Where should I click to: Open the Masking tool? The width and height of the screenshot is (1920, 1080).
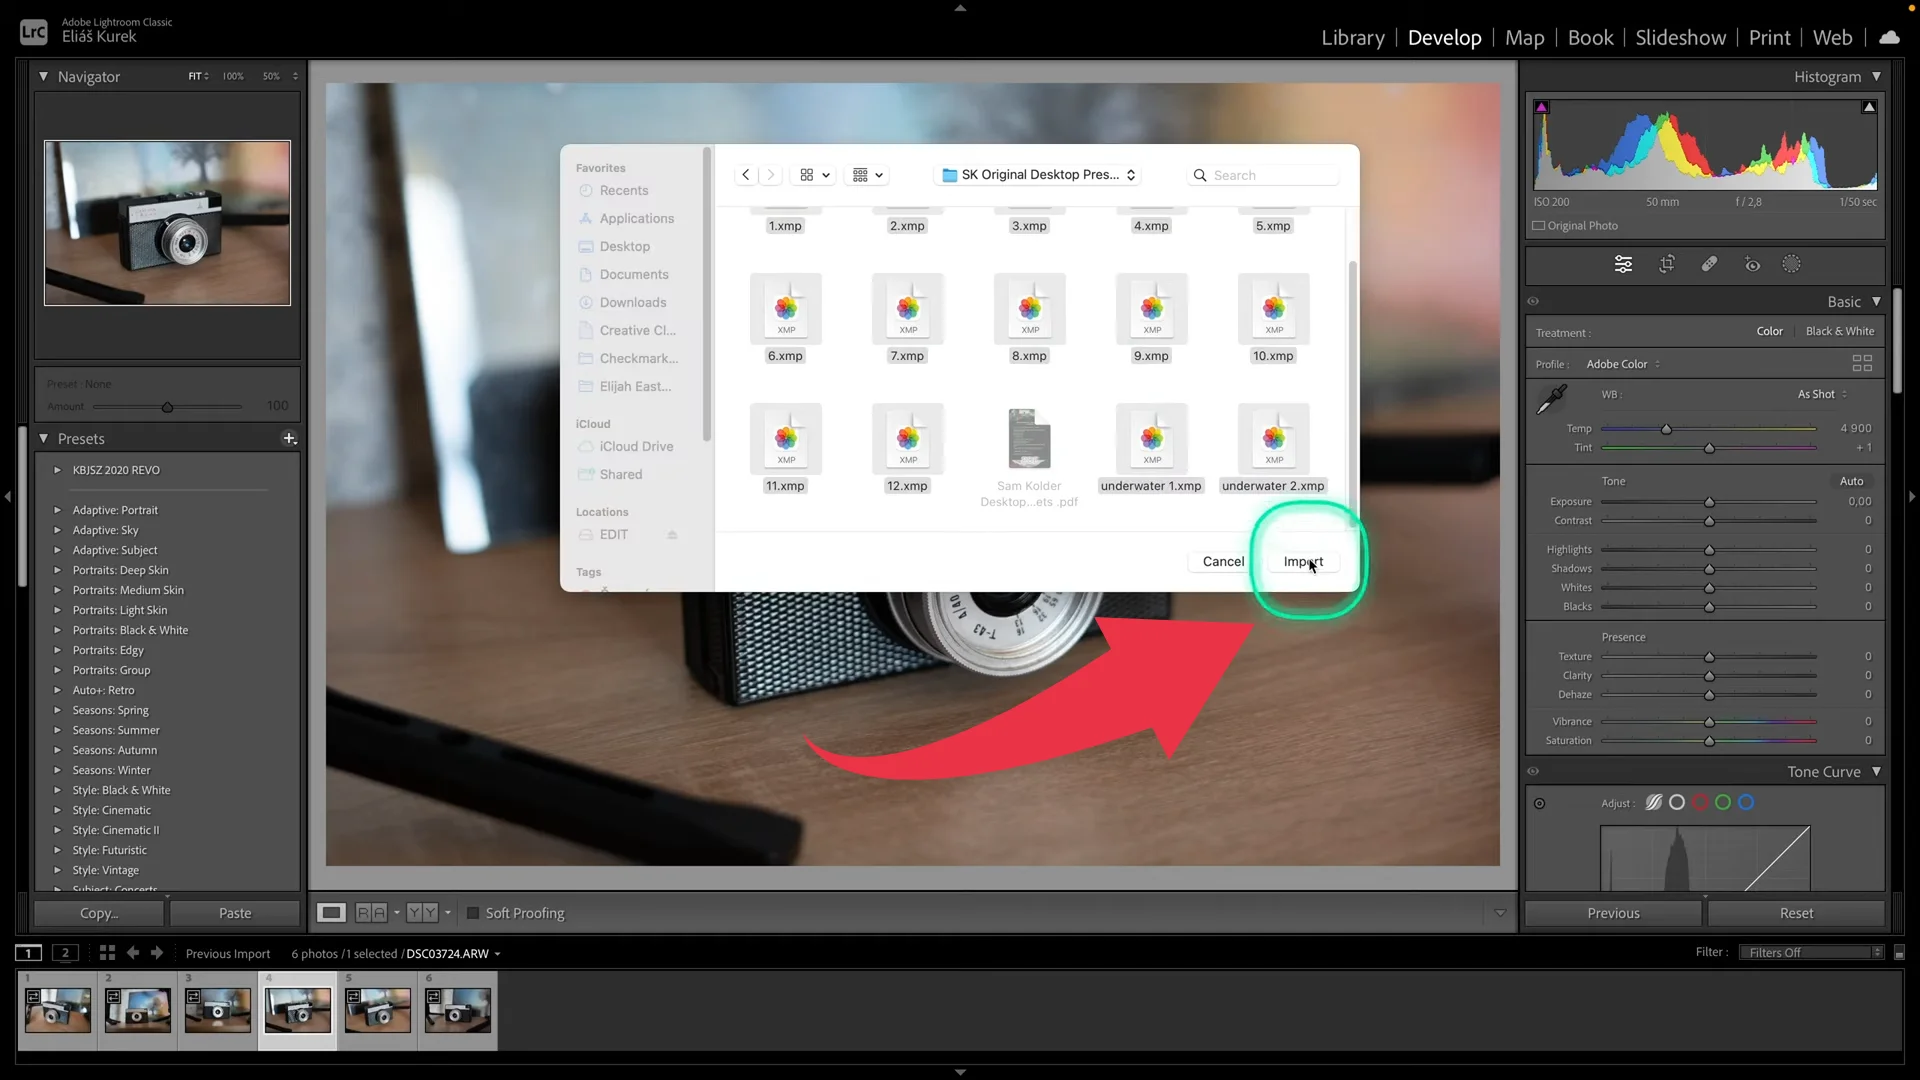pos(1791,263)
